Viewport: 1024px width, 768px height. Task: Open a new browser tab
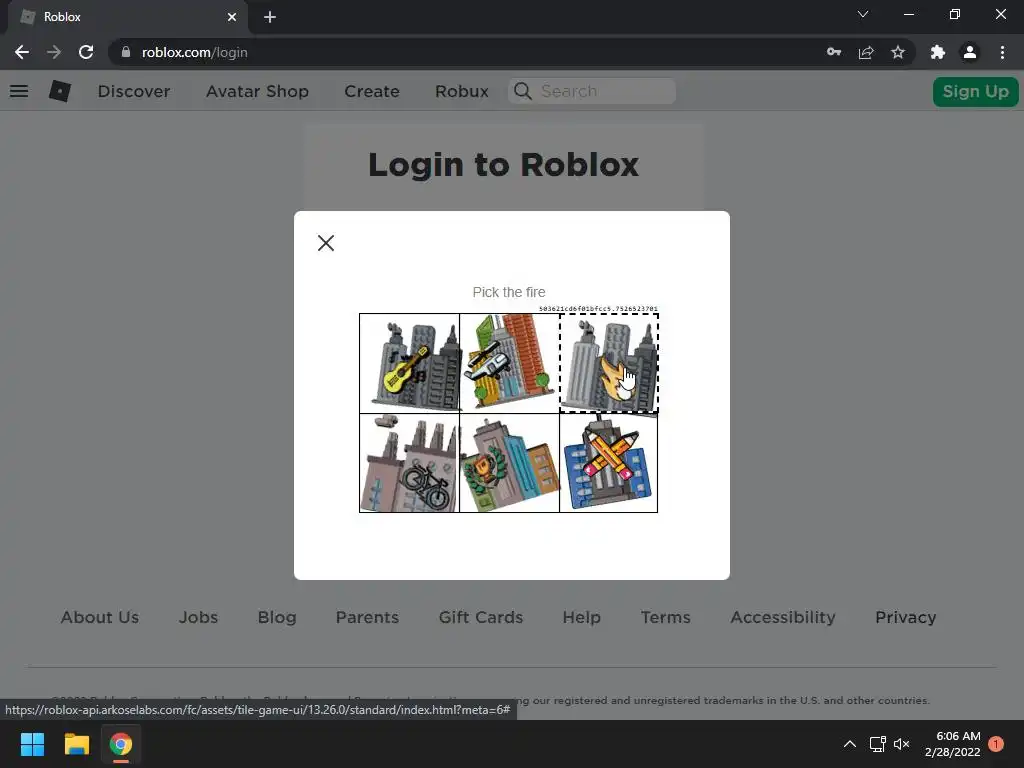pyautogui.click(x=270, y=17)
